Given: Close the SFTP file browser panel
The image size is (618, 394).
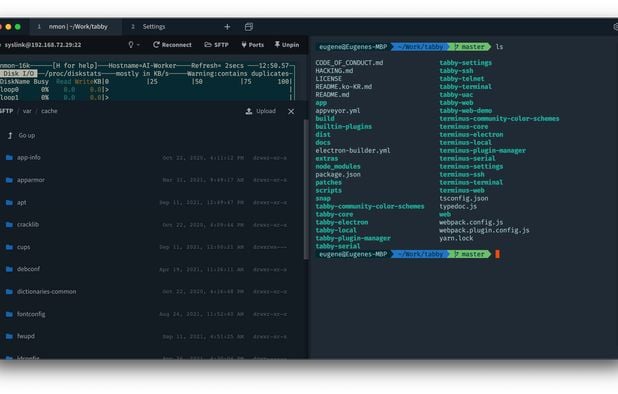Looking at the screenshot, I should (x=291, y=112).
